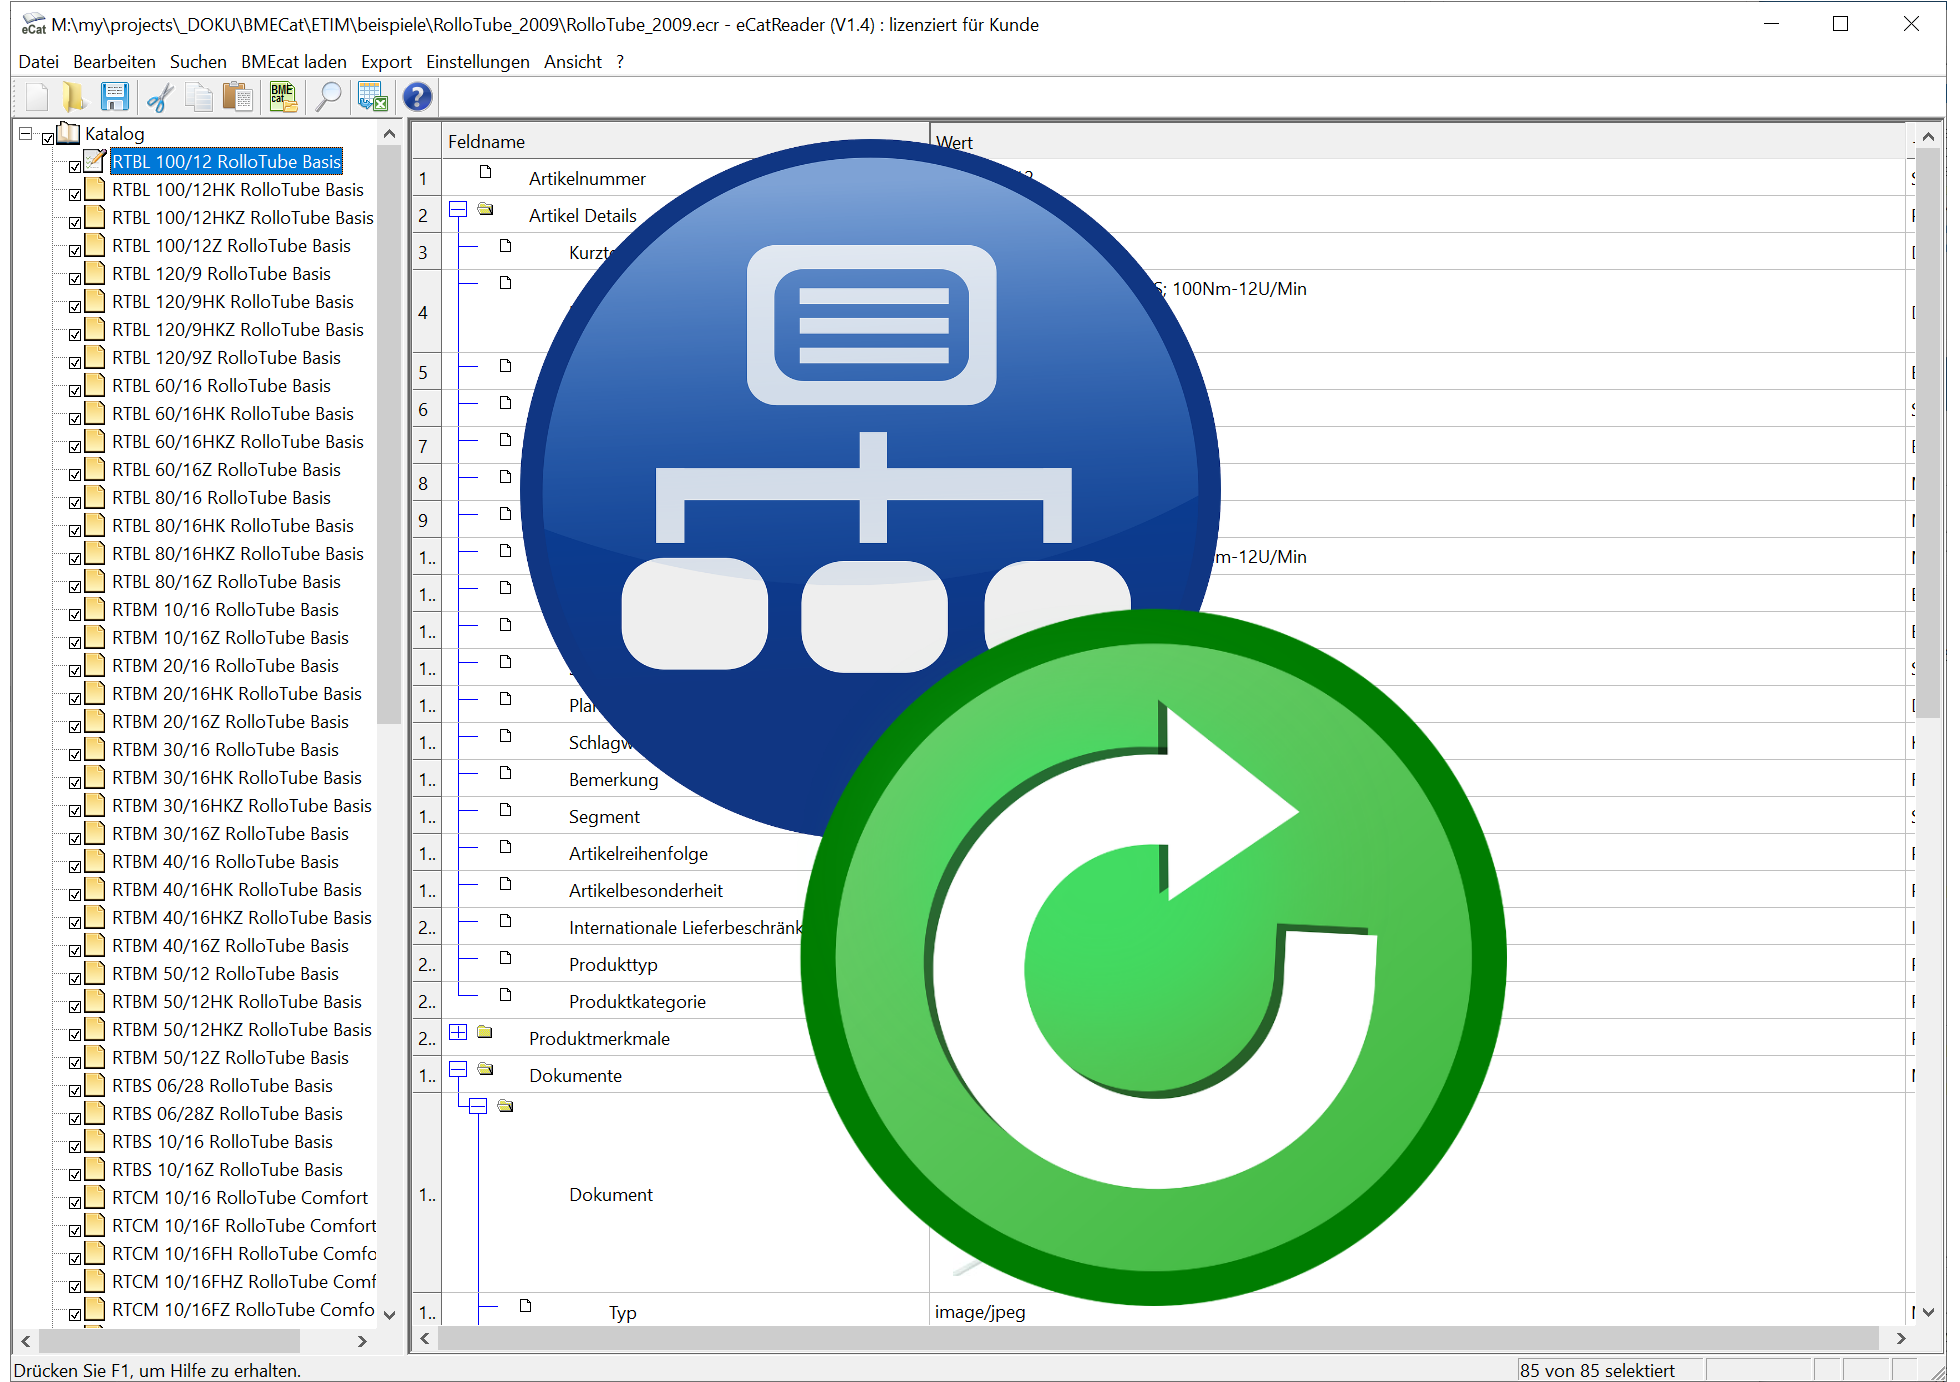The width and height of the screenshot is (1960, 1382).
Task: Load a BMEcat file via toolbar icon
Action: [x=284, y=97]
